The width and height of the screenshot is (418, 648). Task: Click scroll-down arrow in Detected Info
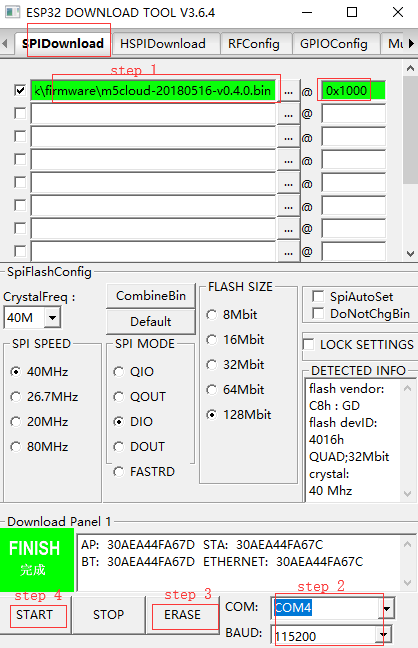407,493
